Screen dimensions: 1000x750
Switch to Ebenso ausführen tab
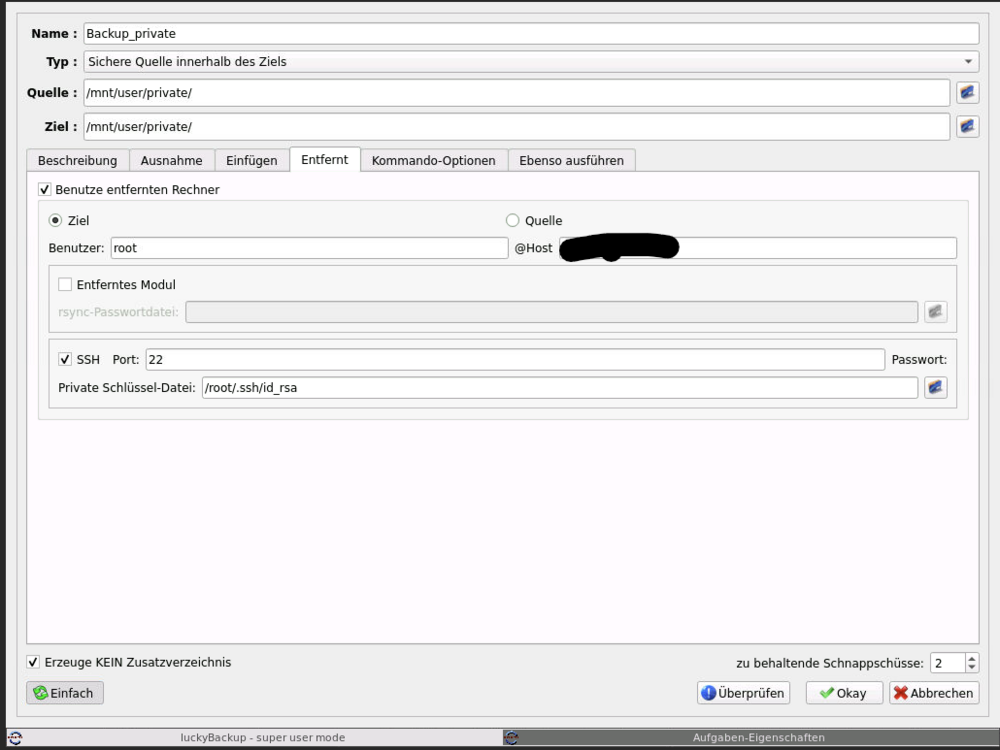(x=571, y=160)
